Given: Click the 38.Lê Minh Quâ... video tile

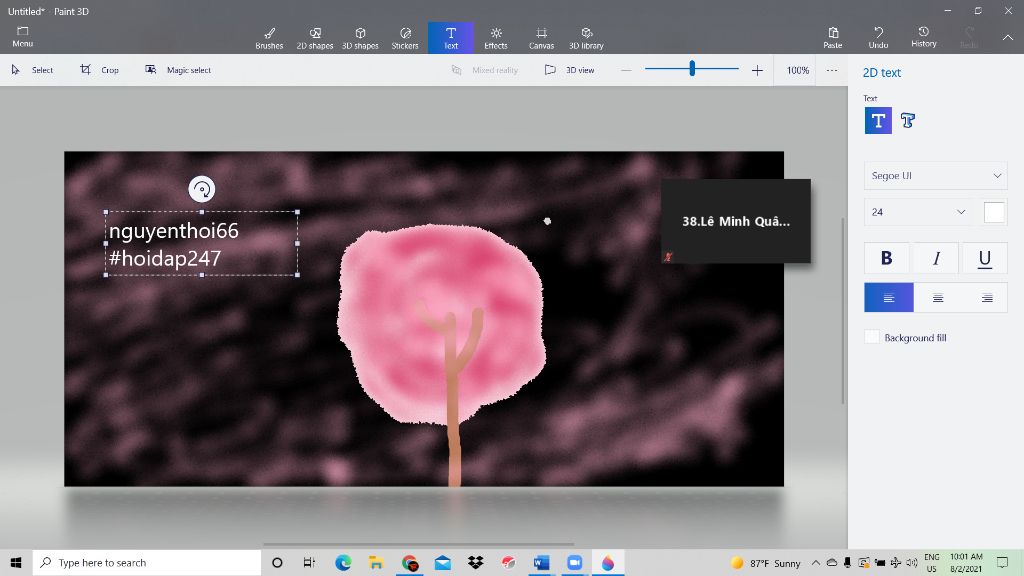Looking at the screenshot, I should click(x=735, y=221).
